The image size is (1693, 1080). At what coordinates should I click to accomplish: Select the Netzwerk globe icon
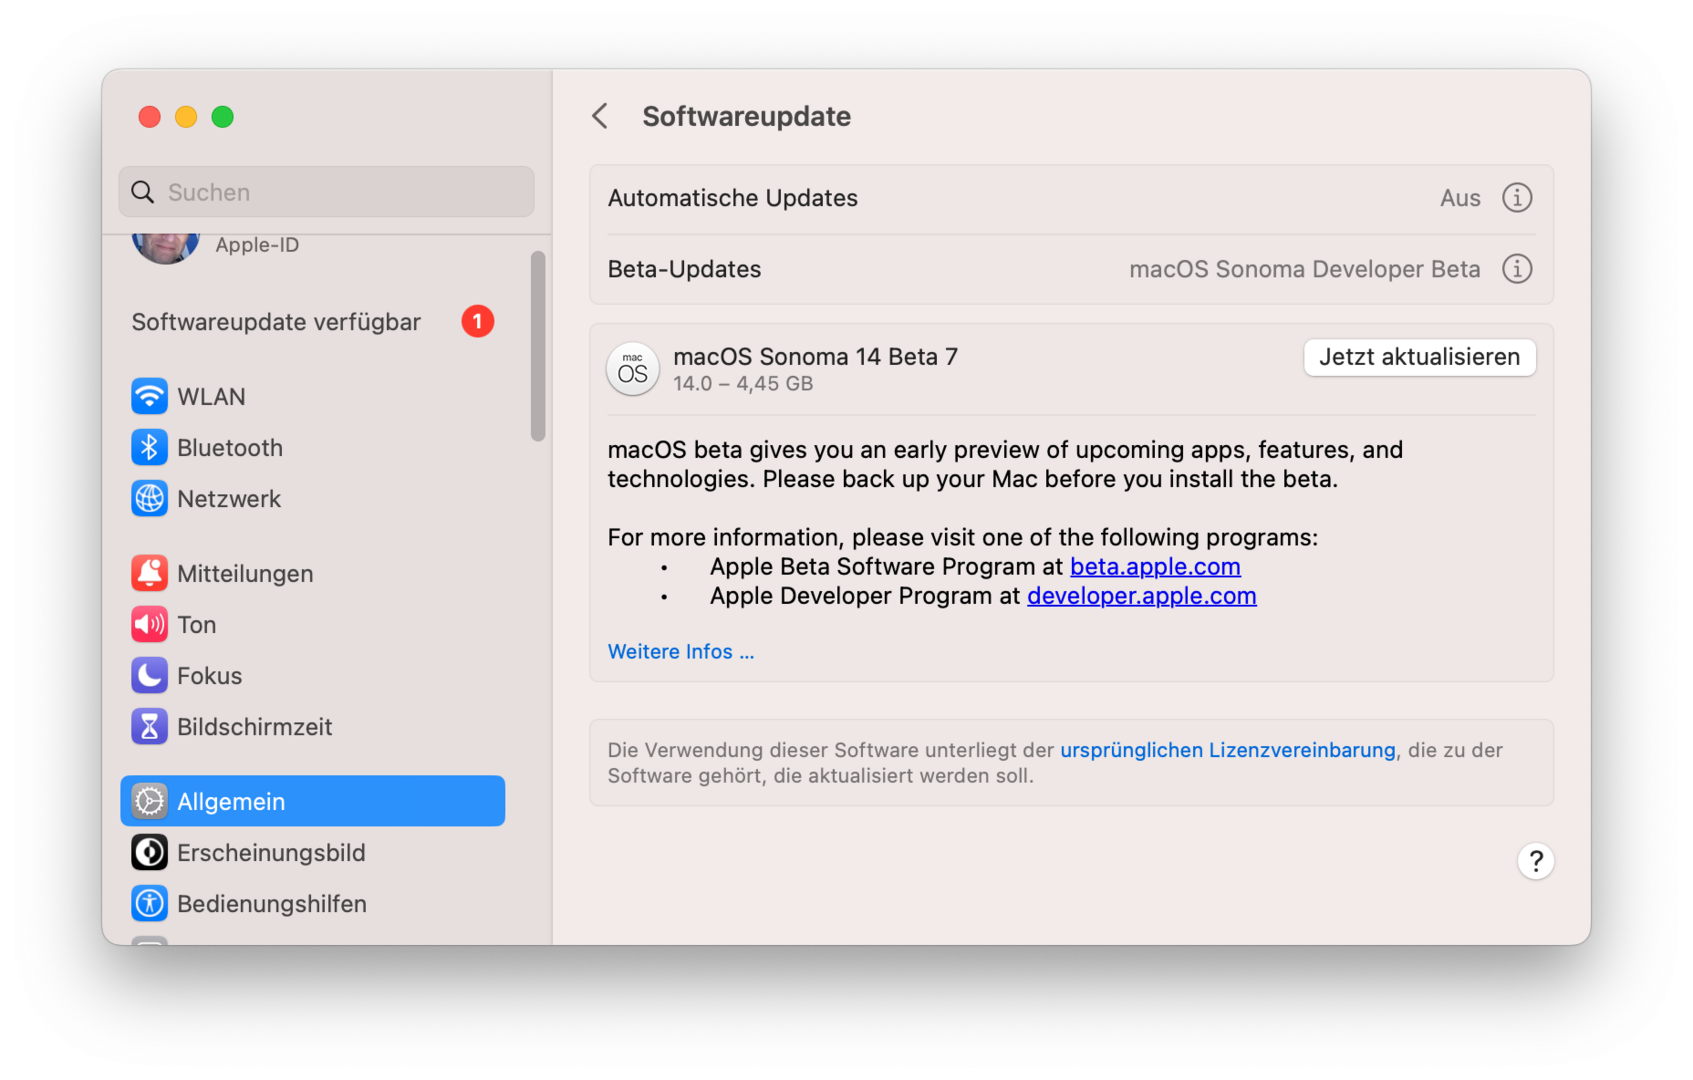[149, 498]
